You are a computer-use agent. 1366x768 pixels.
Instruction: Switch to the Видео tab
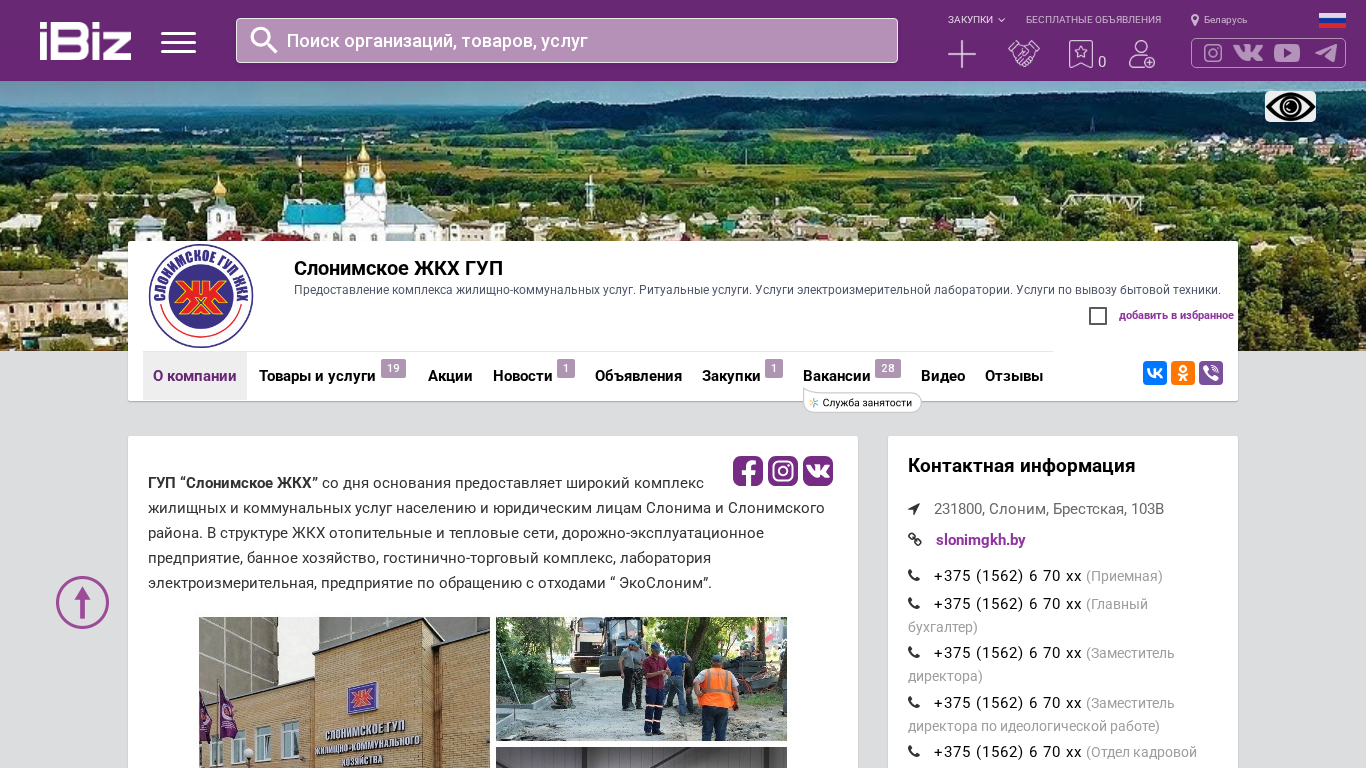pyautogui.click(x=943, y=376)
